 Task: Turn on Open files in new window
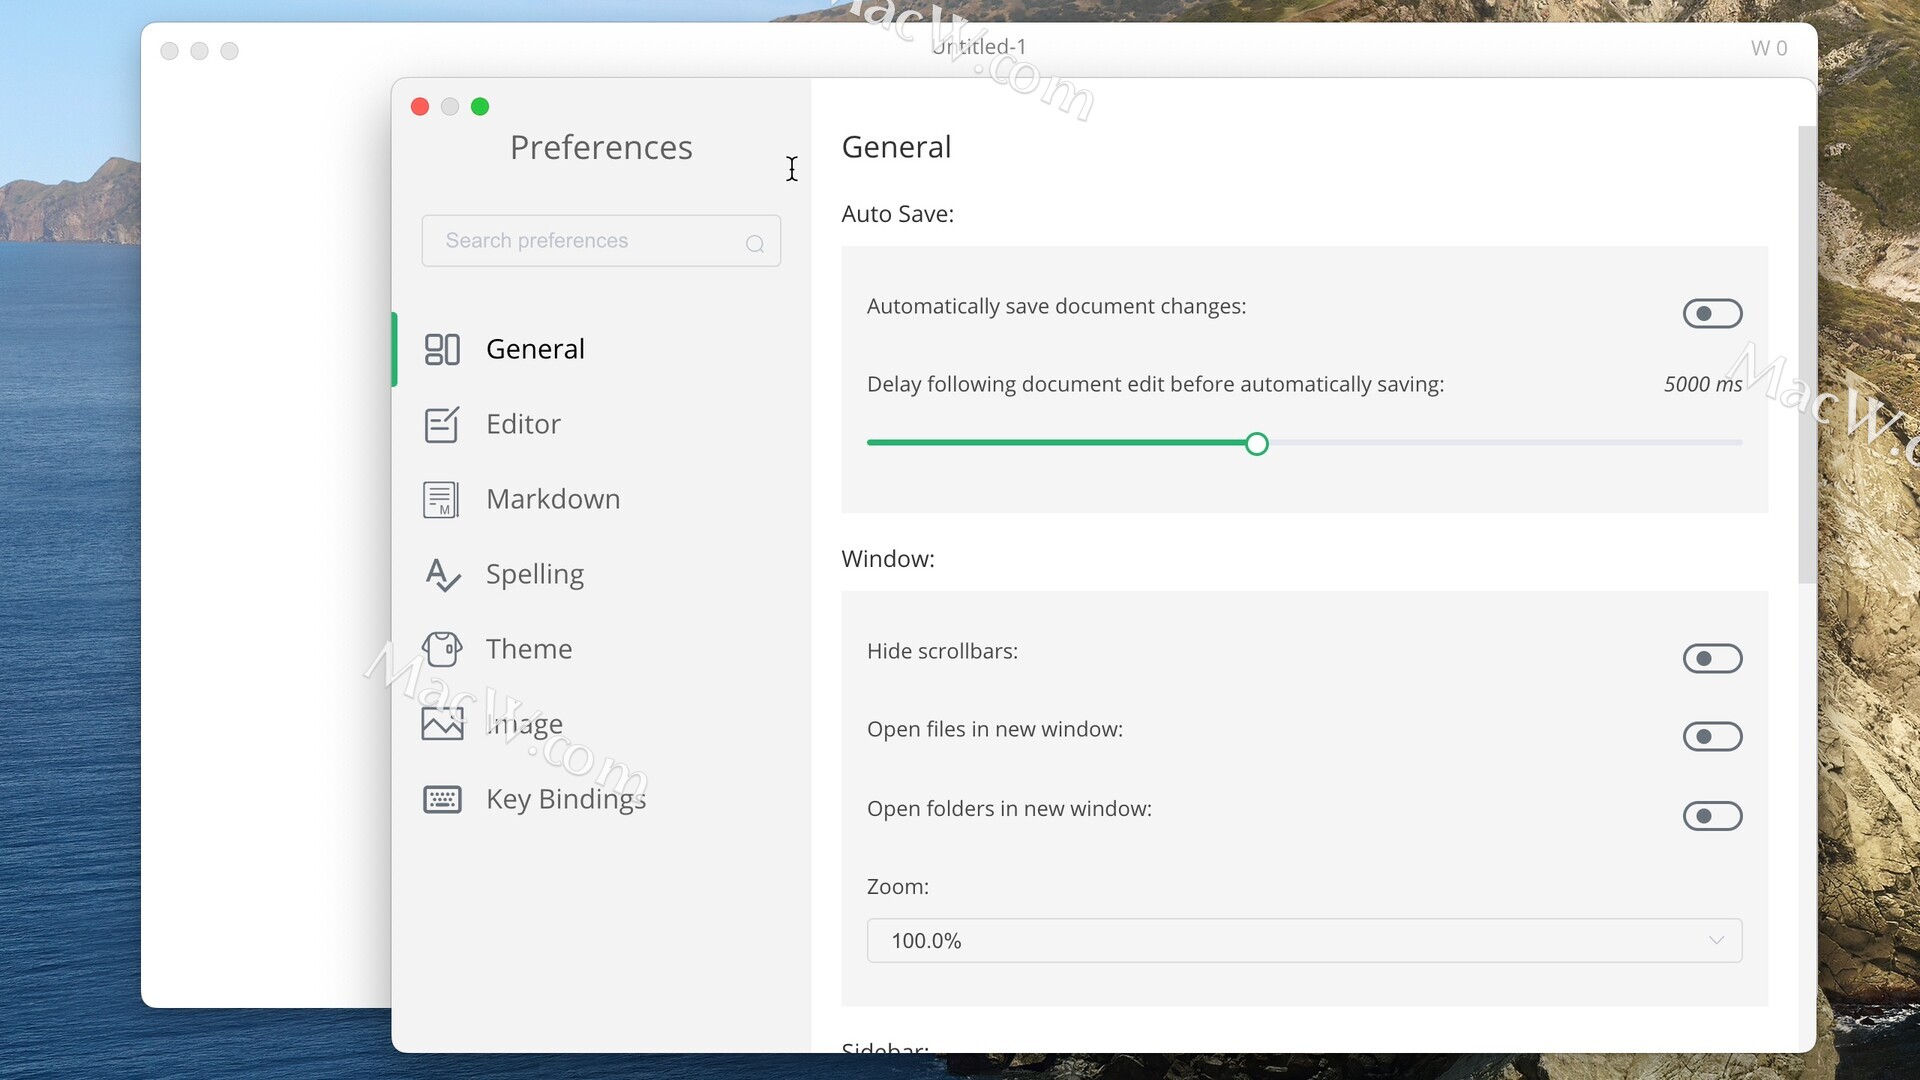tap(1711, 737)
